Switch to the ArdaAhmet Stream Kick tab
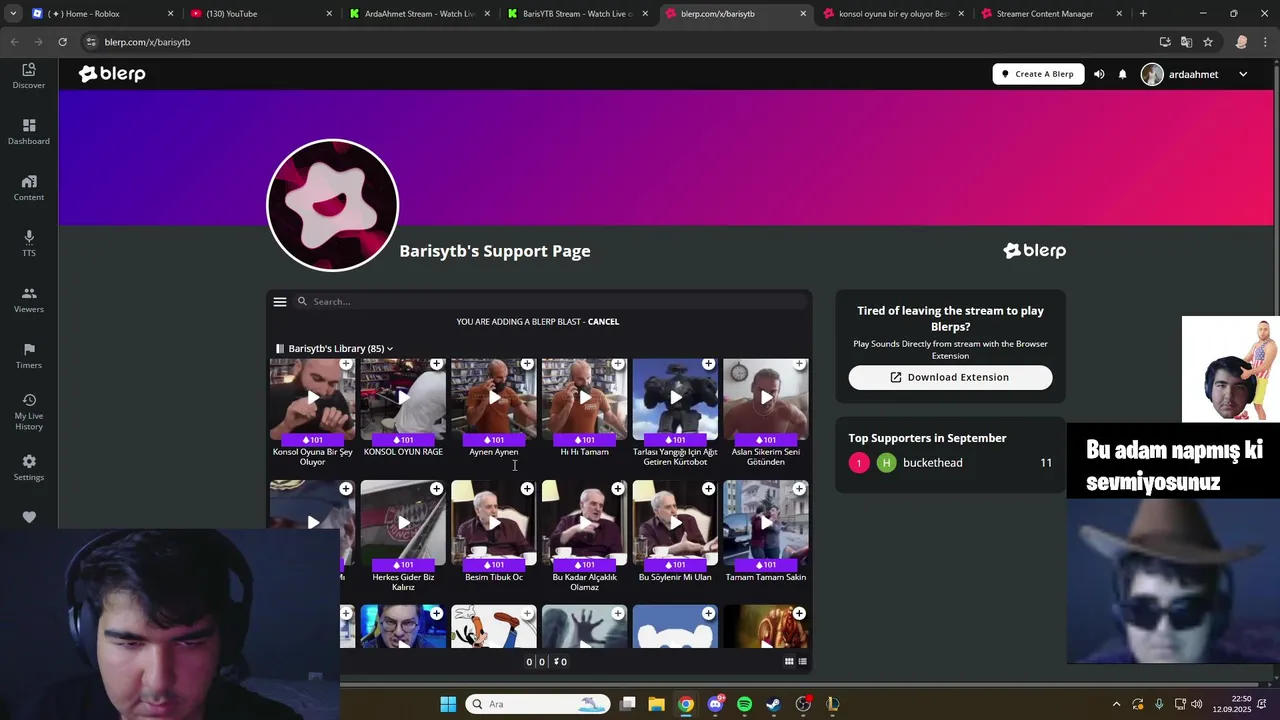 (x=419, y=14)
